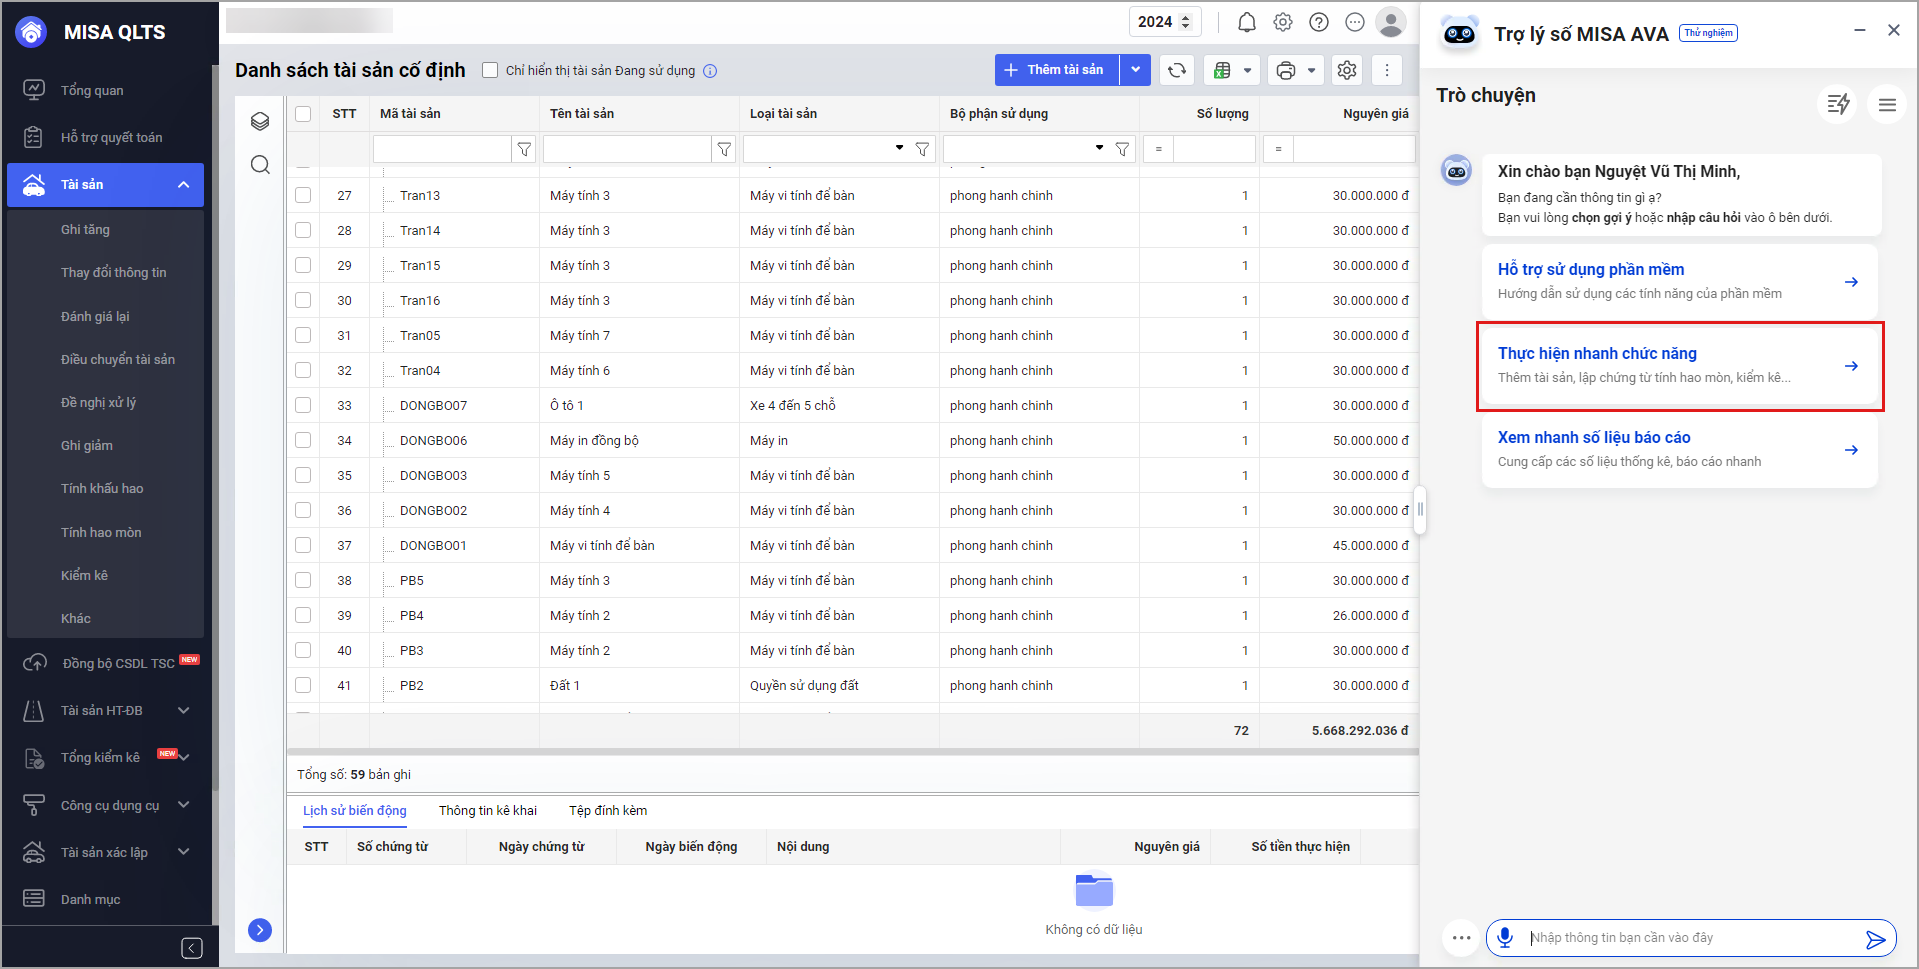Click the microphone icon in chat
Screen dimensions: 1919x969
pyautogui.click(x=1505, y=938)
